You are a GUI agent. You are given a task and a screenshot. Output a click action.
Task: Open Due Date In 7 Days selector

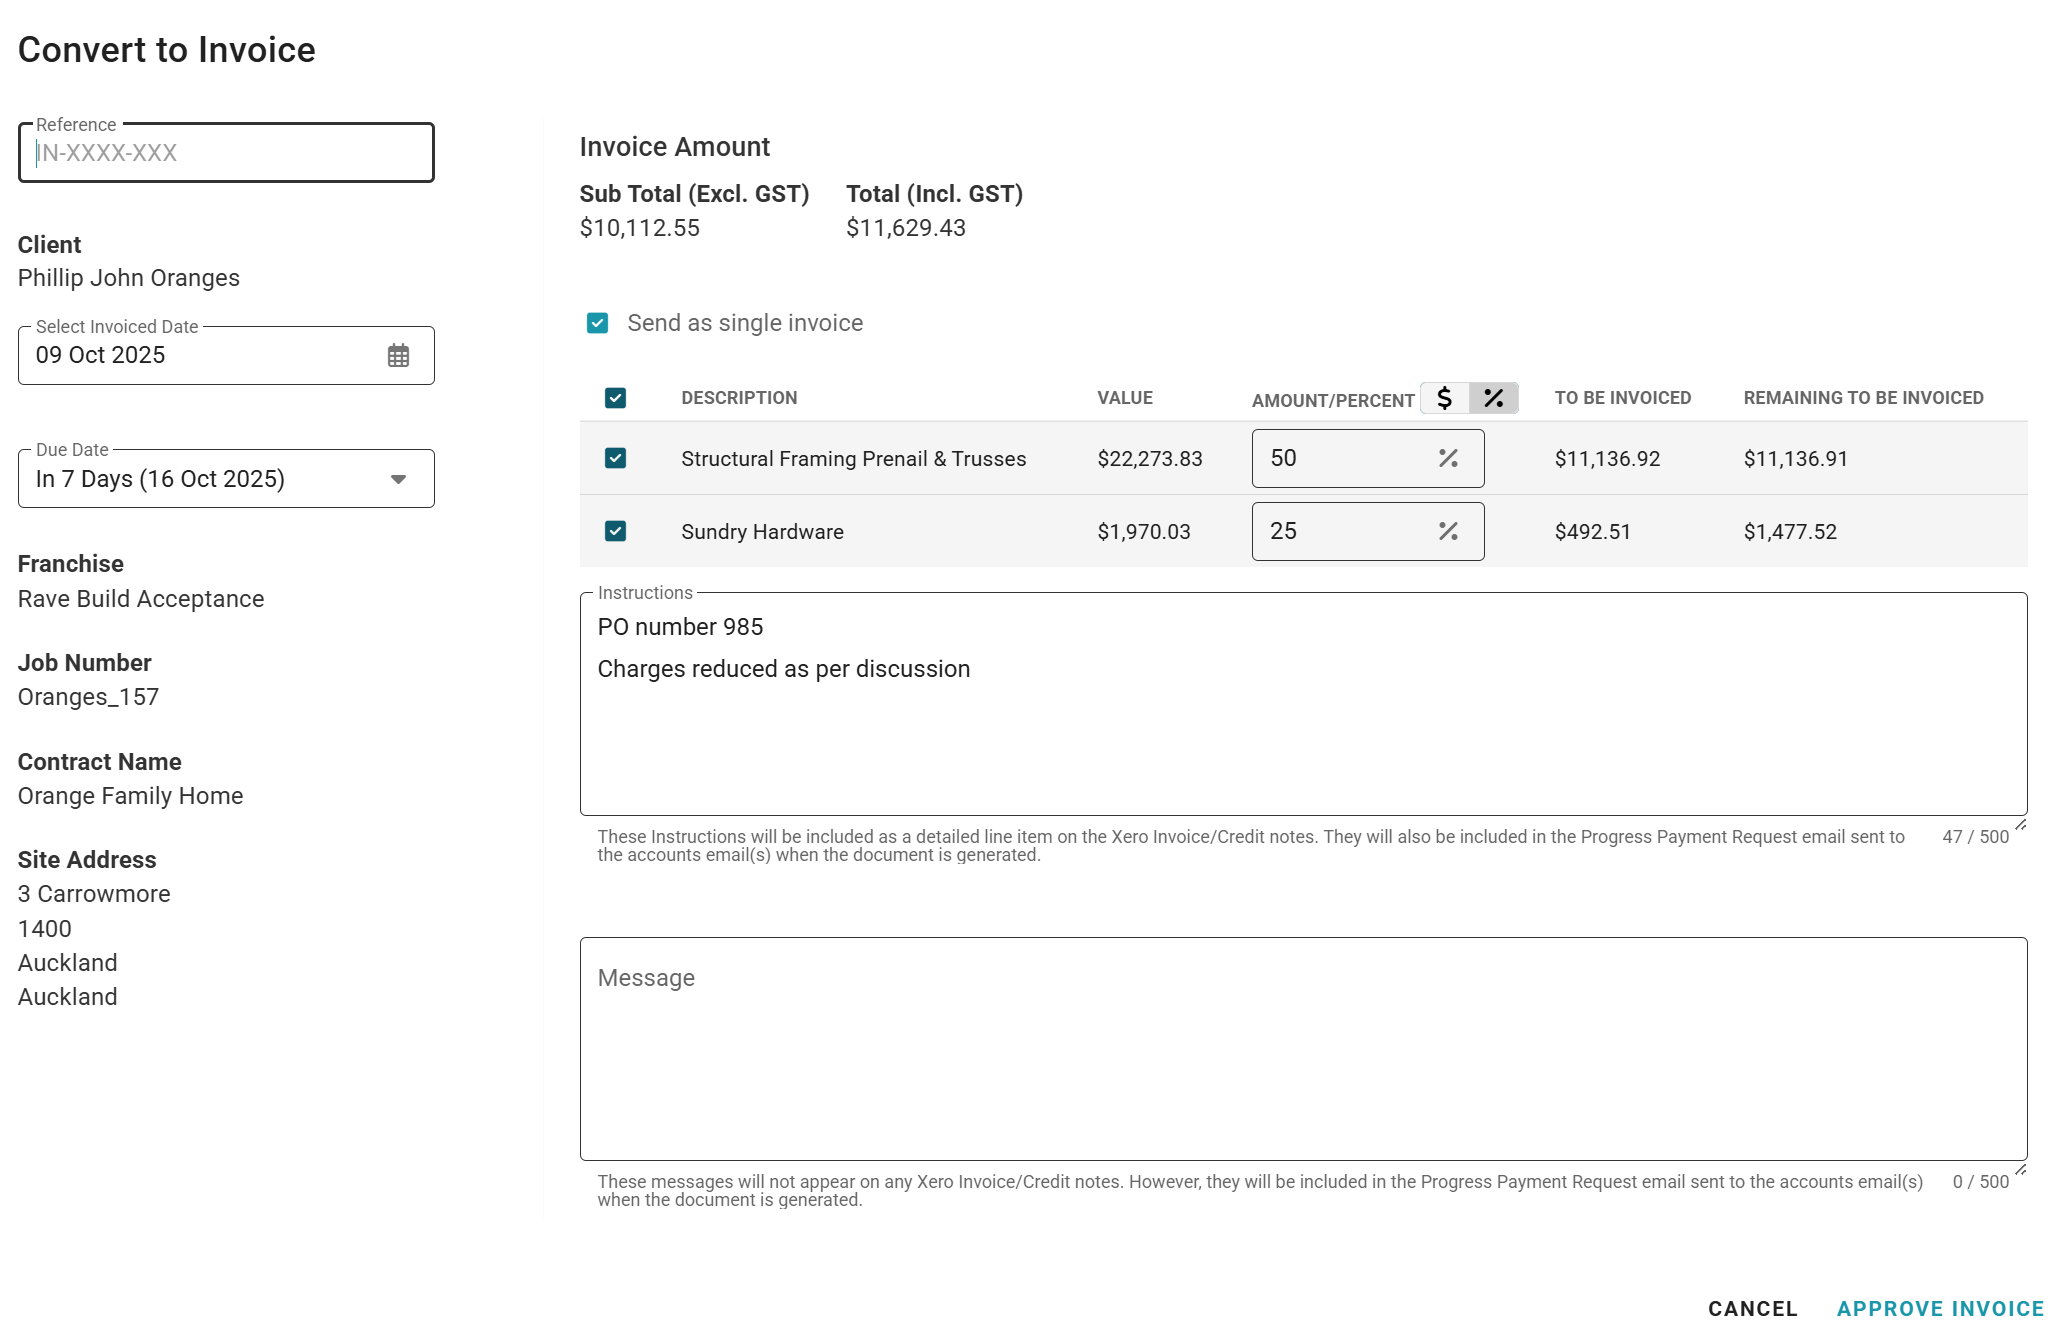200,479
